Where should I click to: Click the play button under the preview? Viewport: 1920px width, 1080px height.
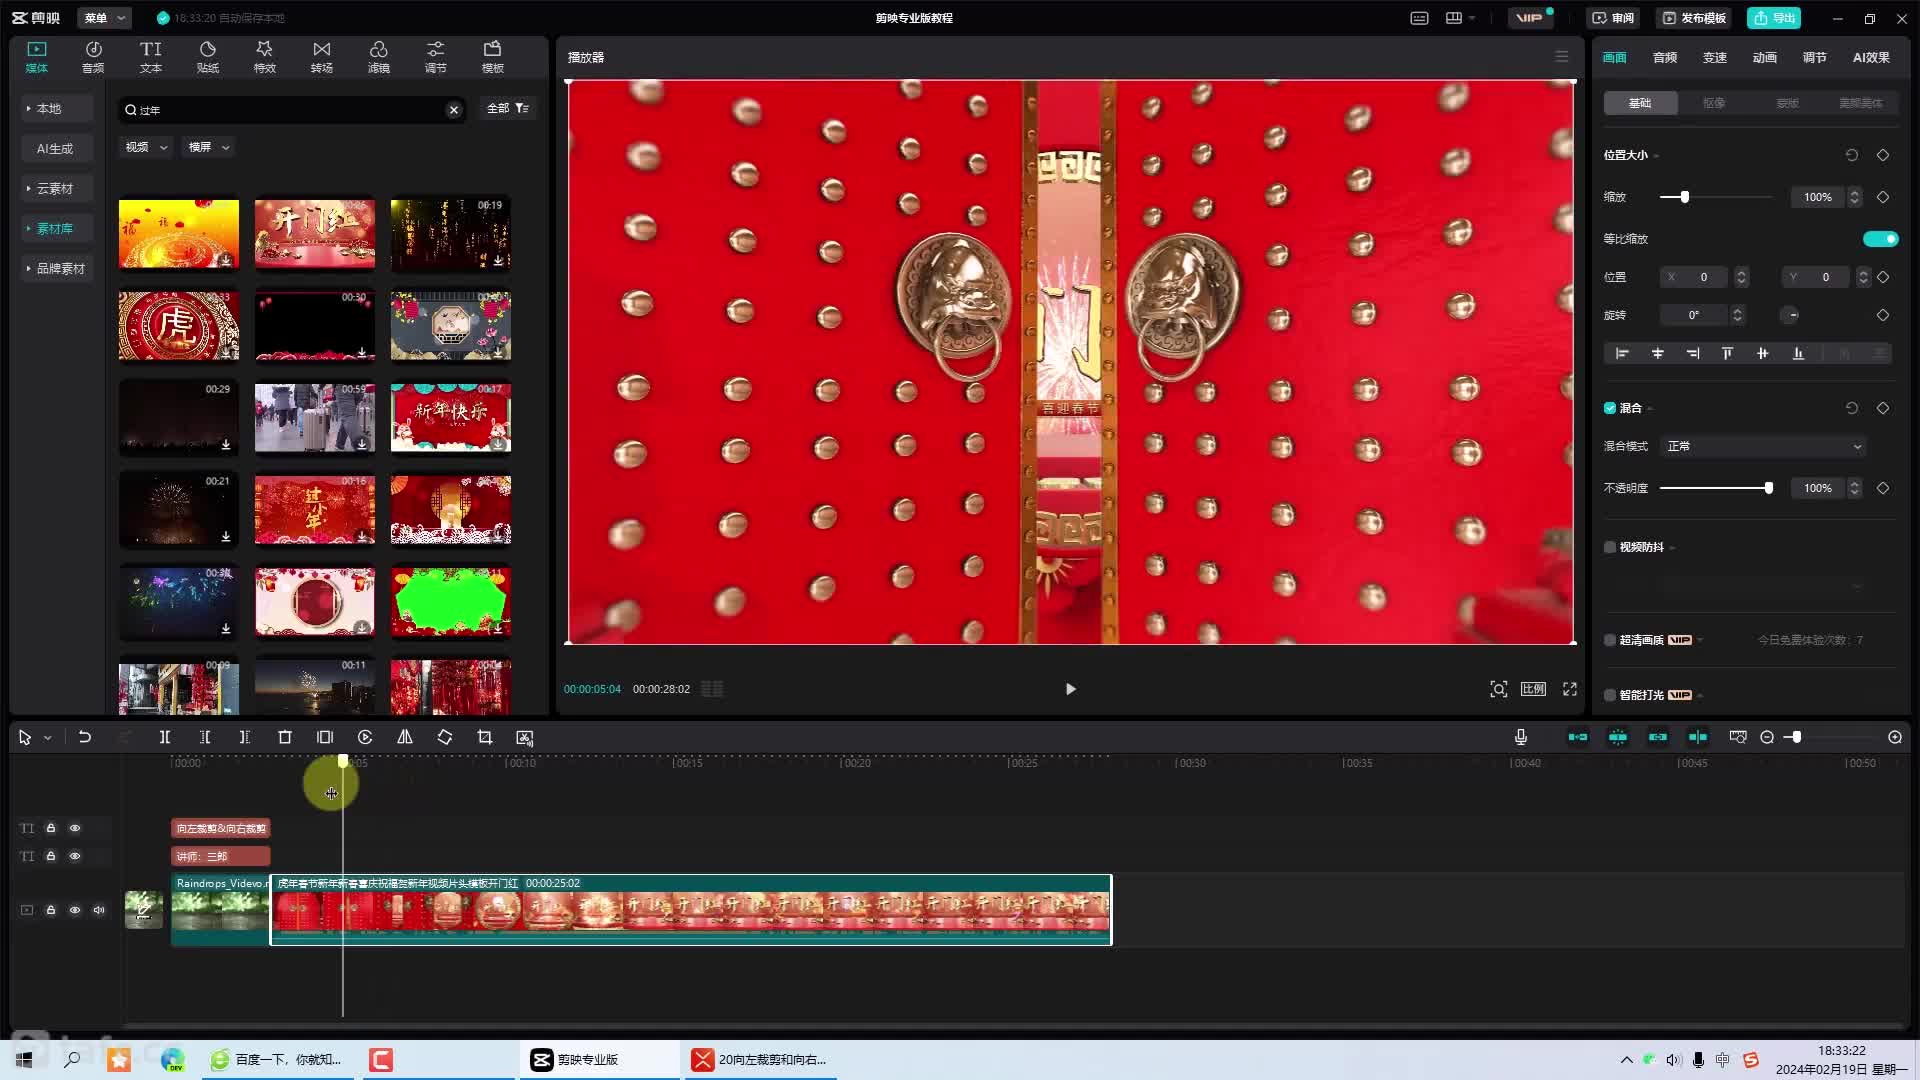point(1070,689)
